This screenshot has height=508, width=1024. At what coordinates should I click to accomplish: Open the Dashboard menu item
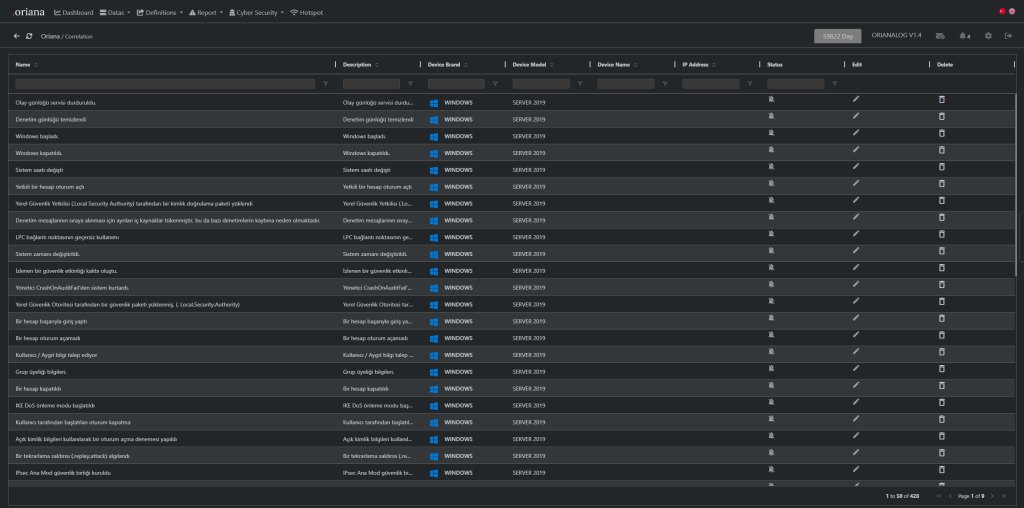coord(72,13)
